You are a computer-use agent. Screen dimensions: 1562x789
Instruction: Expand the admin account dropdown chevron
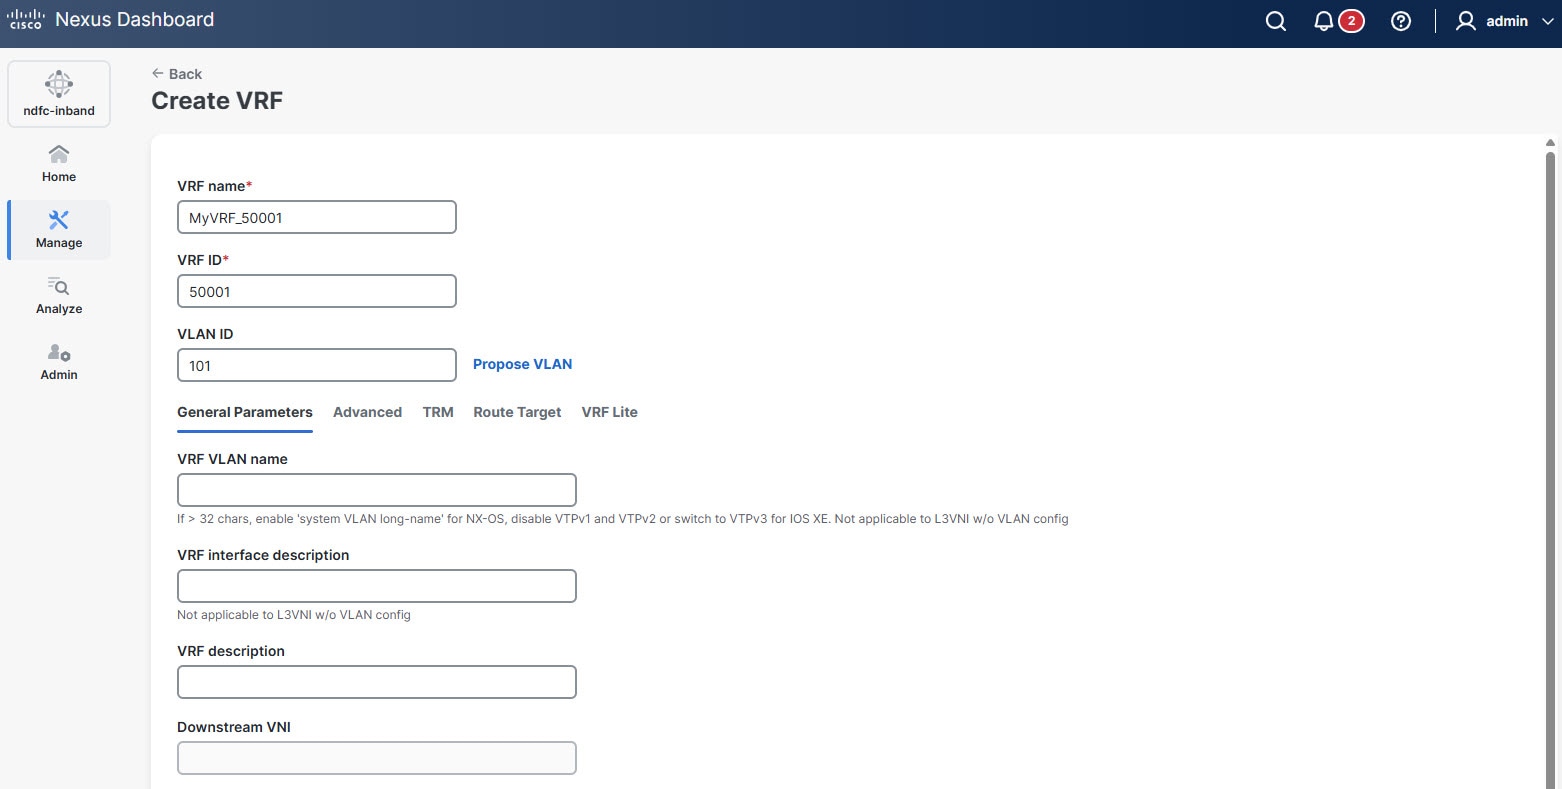[x=1548, y=21]
